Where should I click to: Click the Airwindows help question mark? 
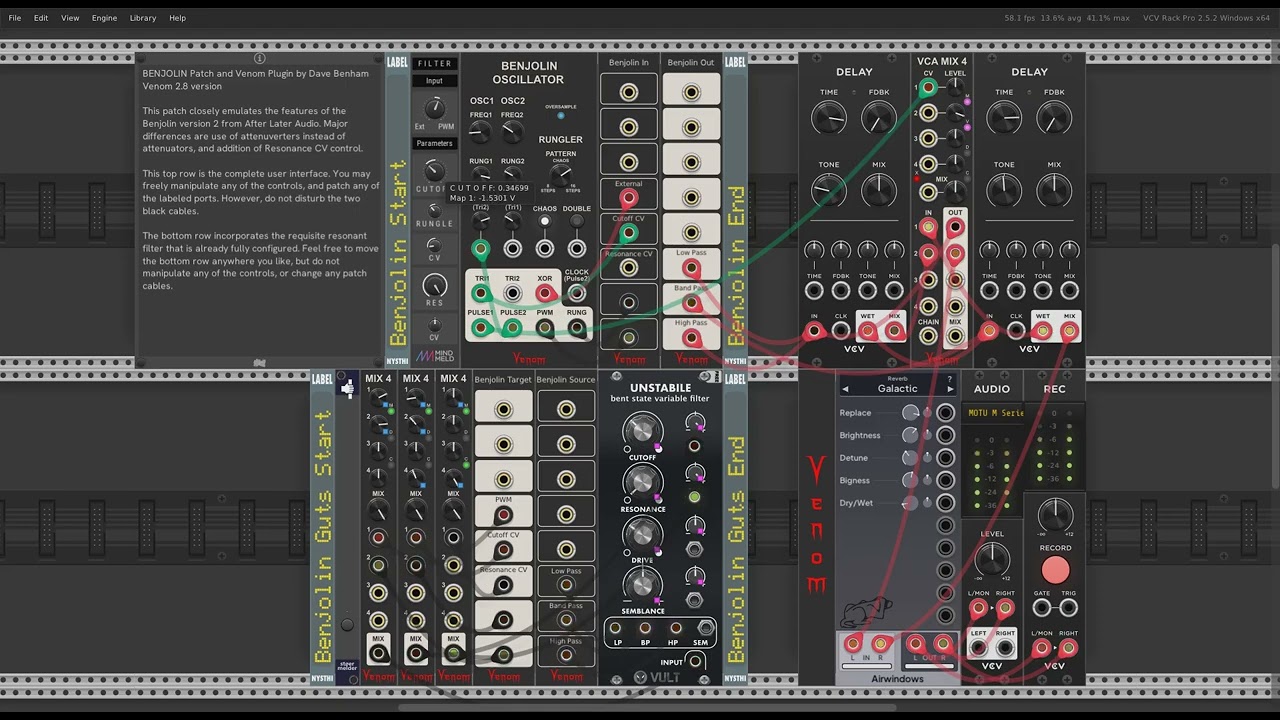pos(949,379)
